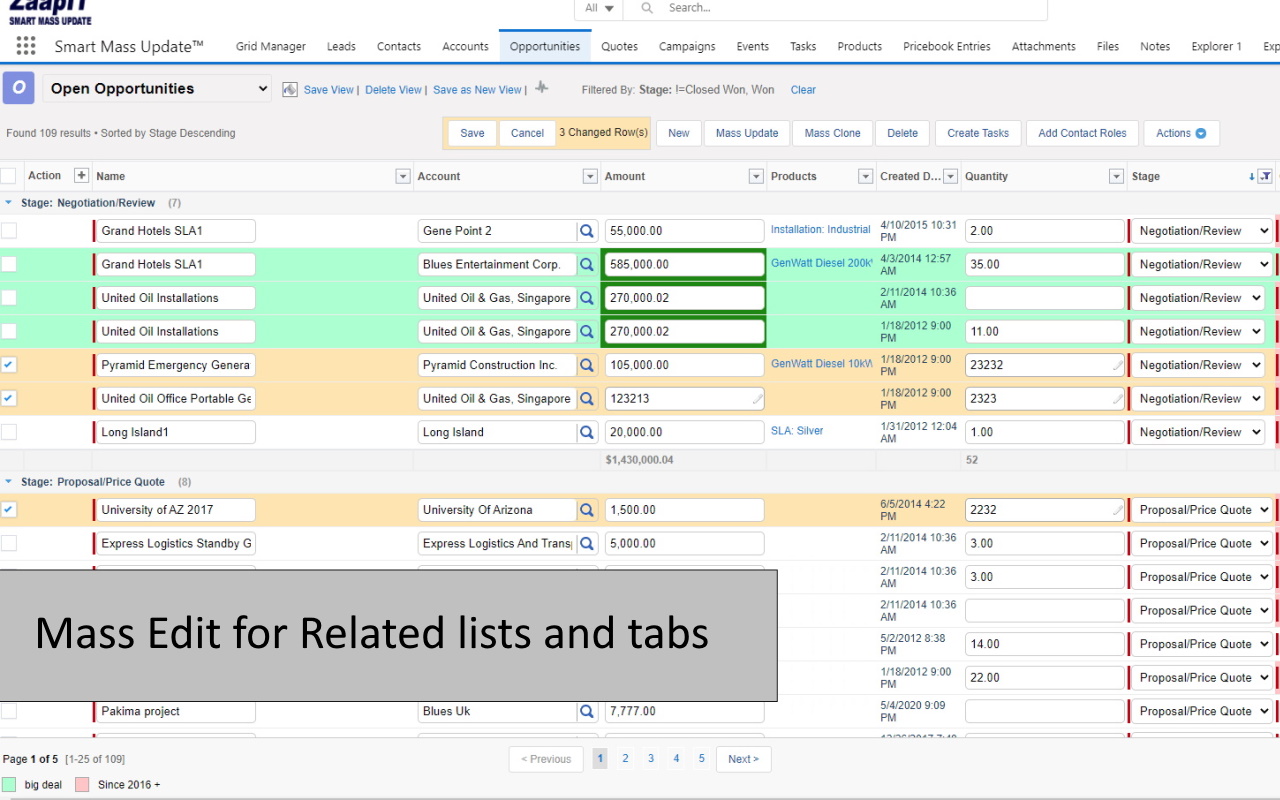Viewport: 1280px width, 800px height.
Task: Open account lookup for Express Logistics And Transport
Action: tap(587, 544)
